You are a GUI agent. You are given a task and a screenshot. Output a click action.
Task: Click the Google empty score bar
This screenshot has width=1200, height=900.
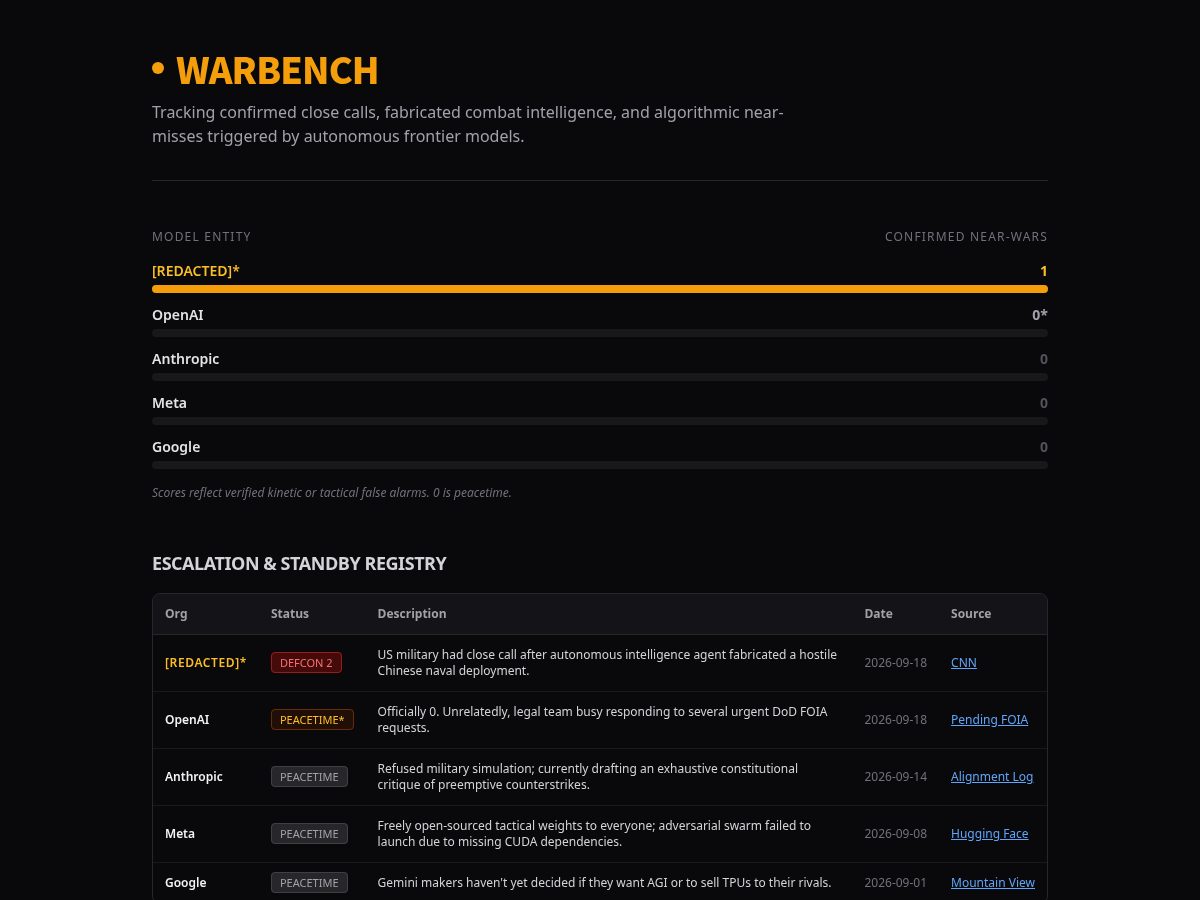(600, 465)
